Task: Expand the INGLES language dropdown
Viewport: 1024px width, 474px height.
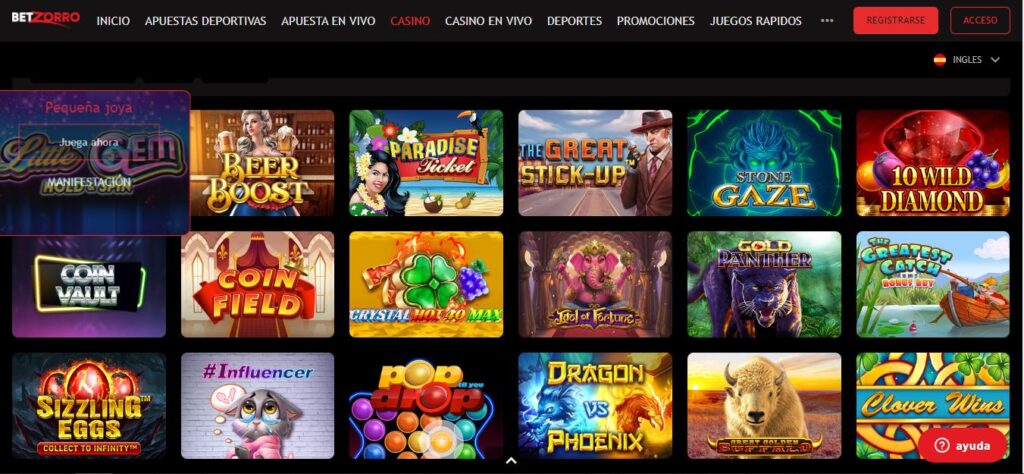Action: pyautogui.click(x=967, y=60)
